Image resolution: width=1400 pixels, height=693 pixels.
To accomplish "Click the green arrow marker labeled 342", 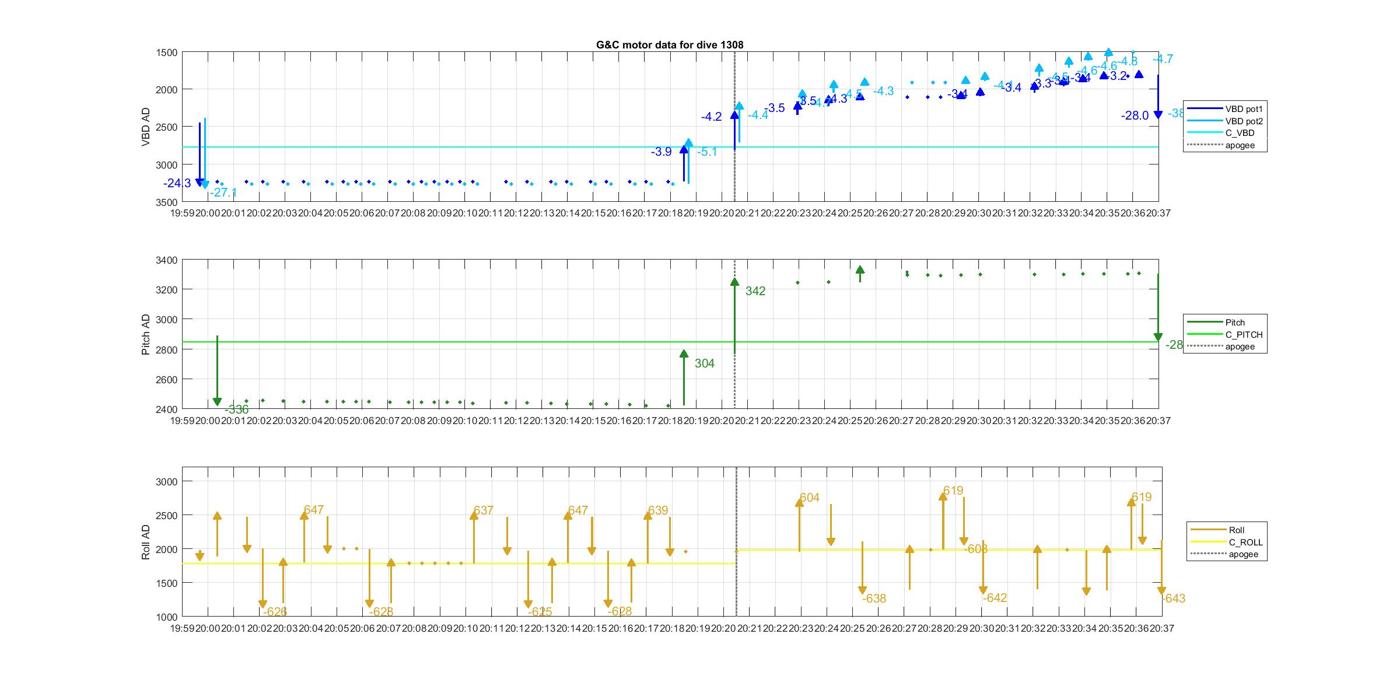I will click(734, 317).
